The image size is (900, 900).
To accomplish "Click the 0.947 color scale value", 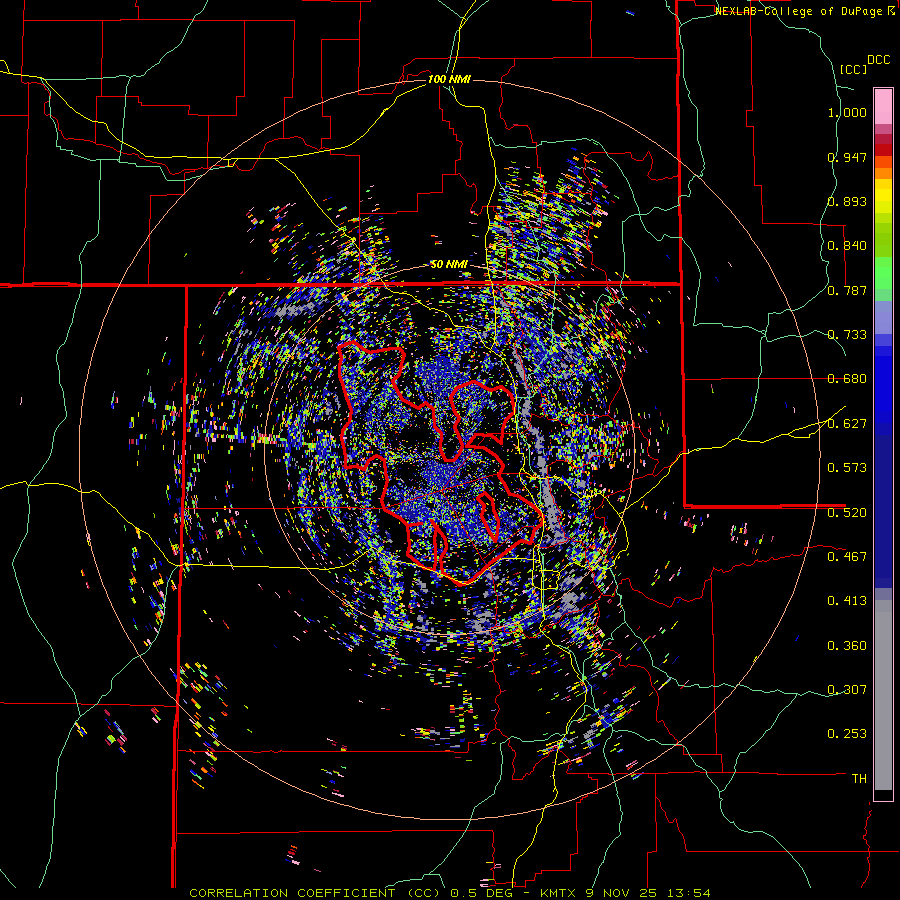I will [x=847, y=157].
